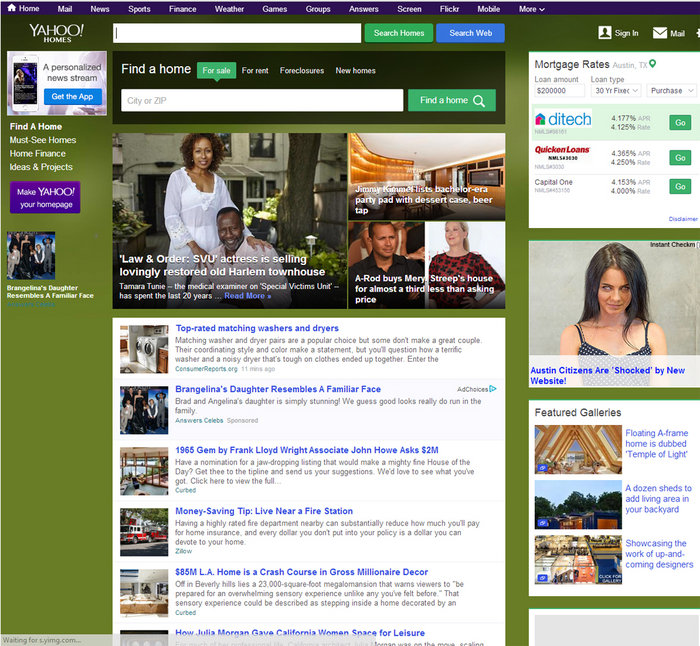Image resolution: width=700 pixels, height=646 pixels.
Task: Click the Capital One lender name
Action: [553, 182]
